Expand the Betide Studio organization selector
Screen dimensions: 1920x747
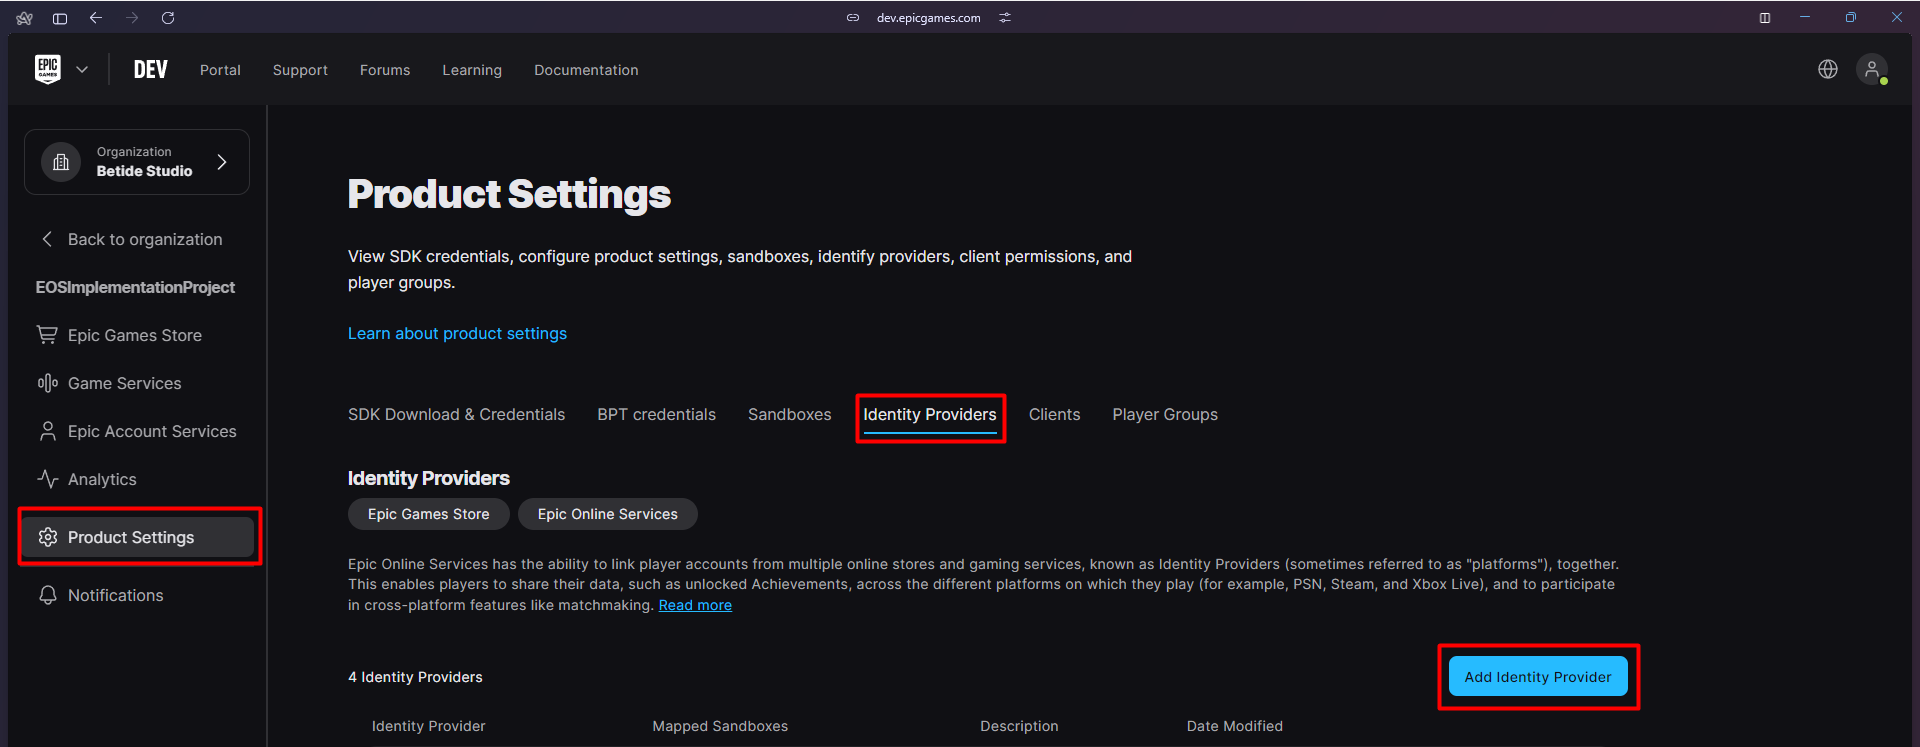pos(137,162)
